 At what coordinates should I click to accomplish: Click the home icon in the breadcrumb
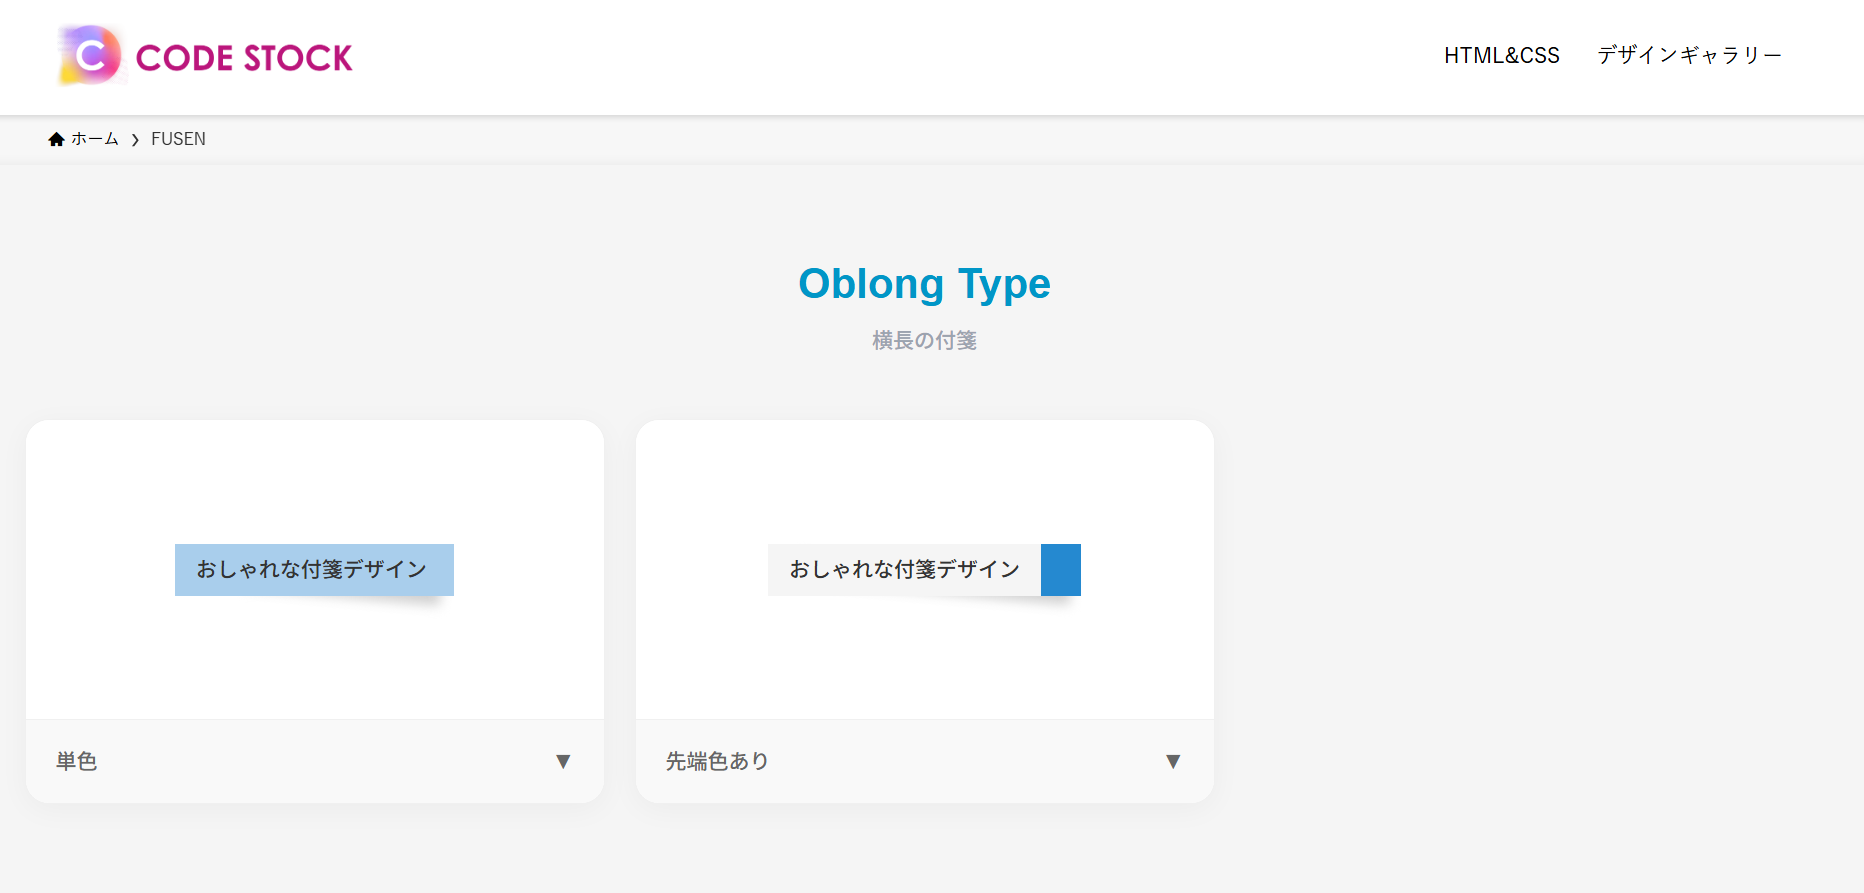point(56,140)
